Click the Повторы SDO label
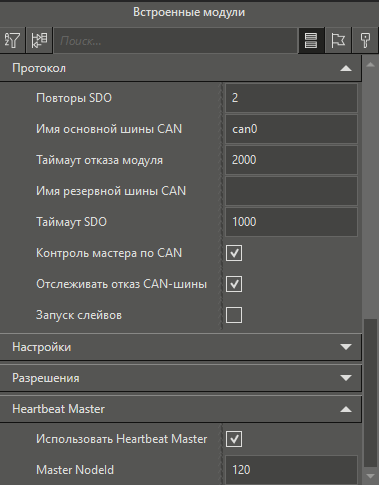This screenshot has height=485, width=379. click(74, 98)
